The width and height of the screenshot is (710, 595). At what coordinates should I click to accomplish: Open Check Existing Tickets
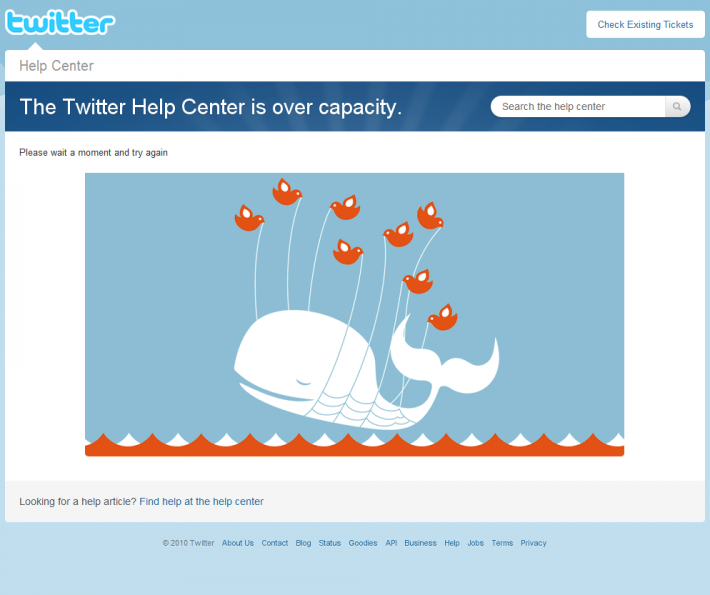(x=645, y=24)
